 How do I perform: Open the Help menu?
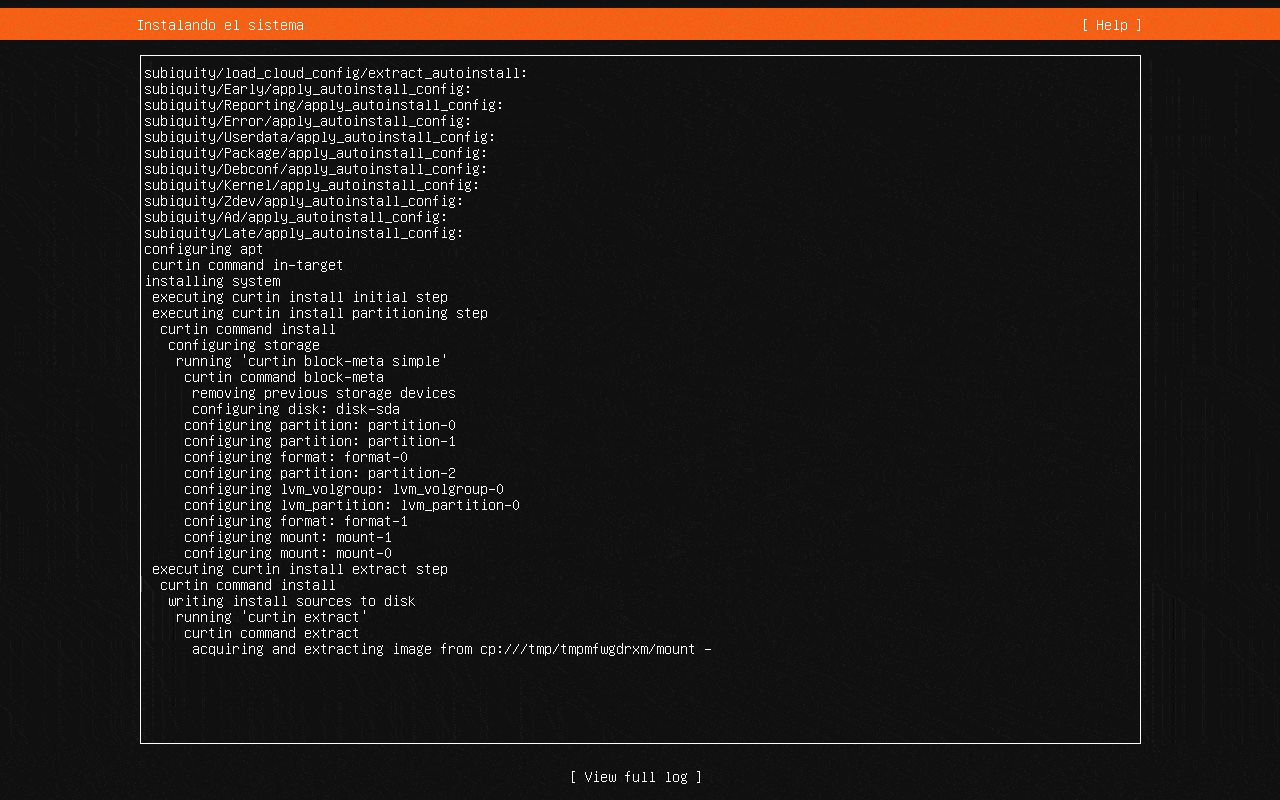point(1111,25)
